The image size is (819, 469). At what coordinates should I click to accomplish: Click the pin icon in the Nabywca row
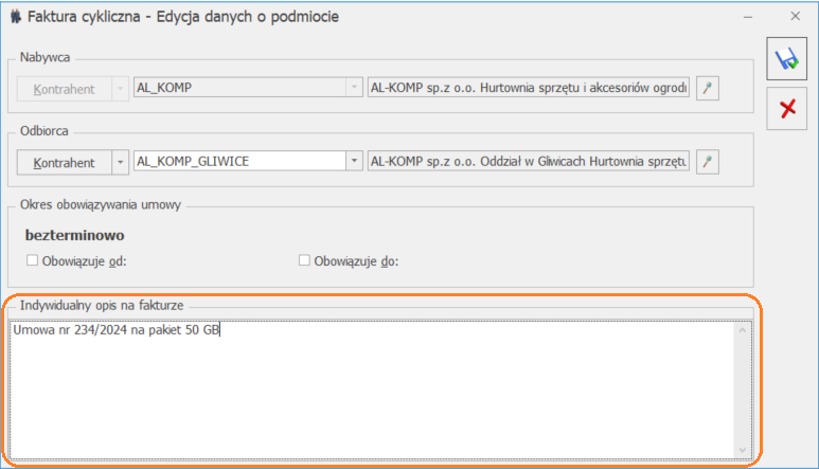(x=708, y=89)
